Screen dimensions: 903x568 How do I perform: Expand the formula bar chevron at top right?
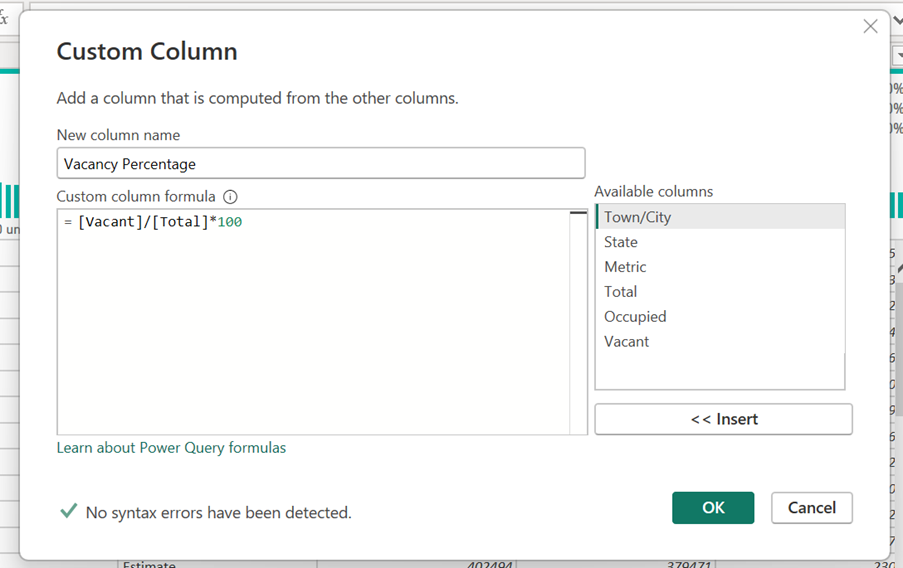tap(897, 21)
